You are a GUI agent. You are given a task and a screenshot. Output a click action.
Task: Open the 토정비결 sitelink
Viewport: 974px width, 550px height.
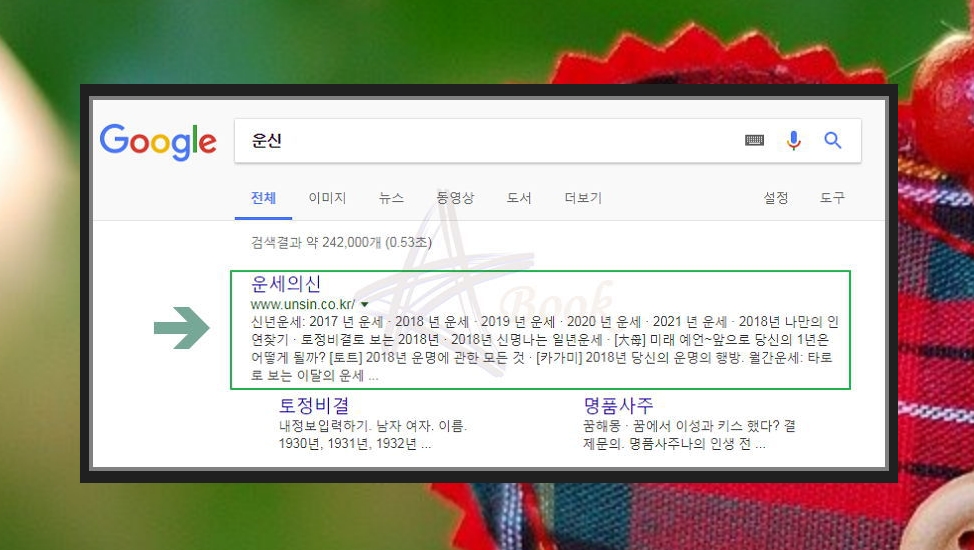tap(314, 406)
